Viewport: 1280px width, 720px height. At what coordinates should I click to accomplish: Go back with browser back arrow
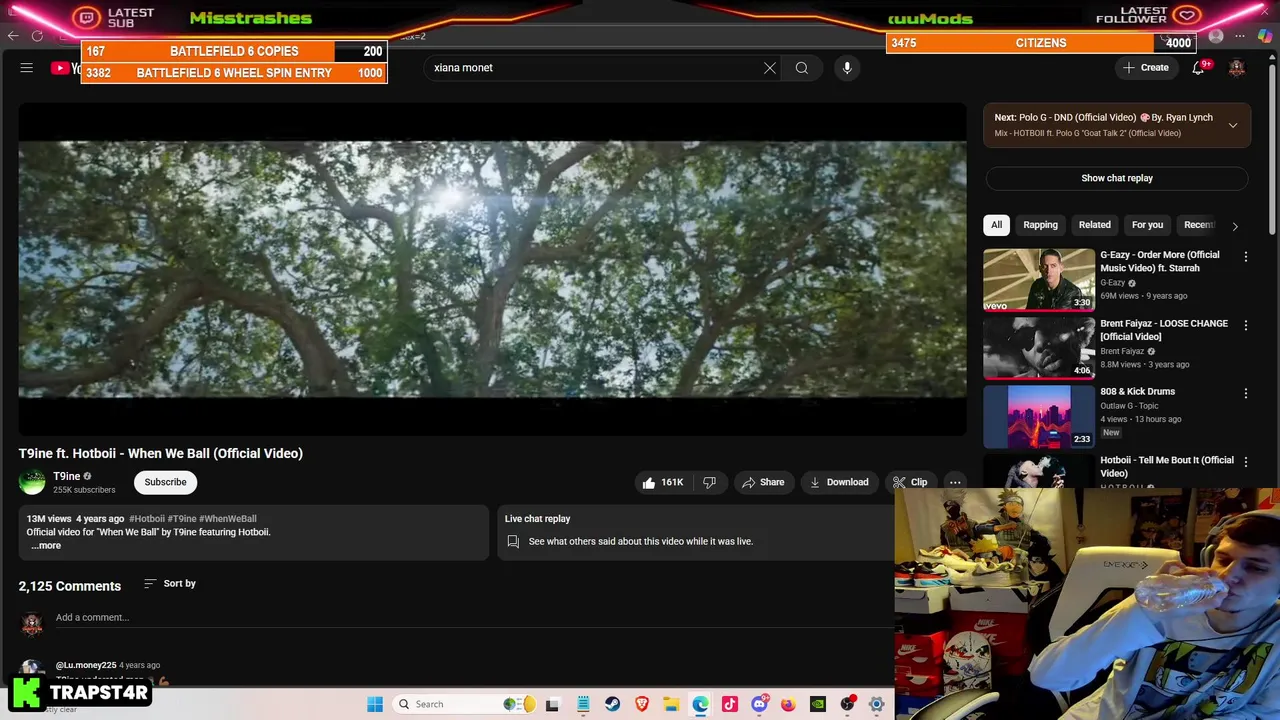tap(12, 36)
